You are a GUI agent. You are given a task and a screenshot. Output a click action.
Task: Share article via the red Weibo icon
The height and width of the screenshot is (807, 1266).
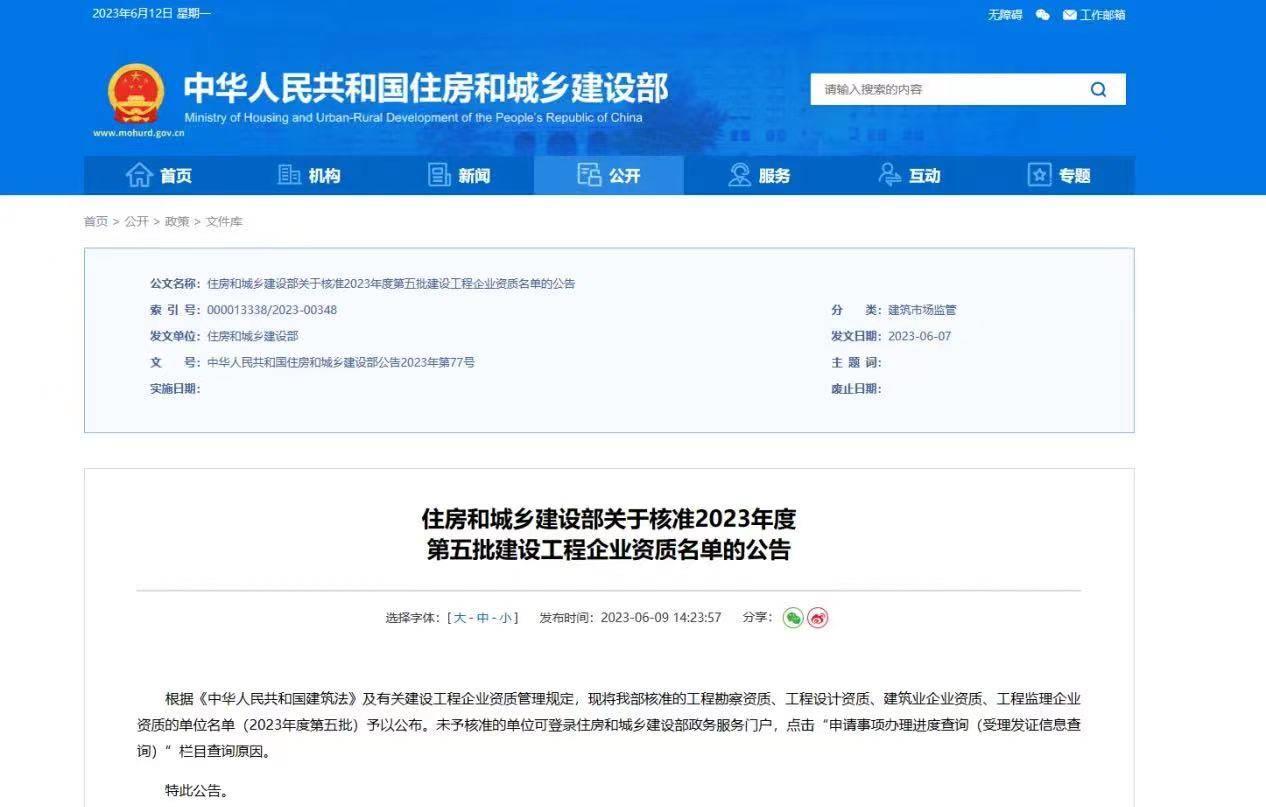818,618
